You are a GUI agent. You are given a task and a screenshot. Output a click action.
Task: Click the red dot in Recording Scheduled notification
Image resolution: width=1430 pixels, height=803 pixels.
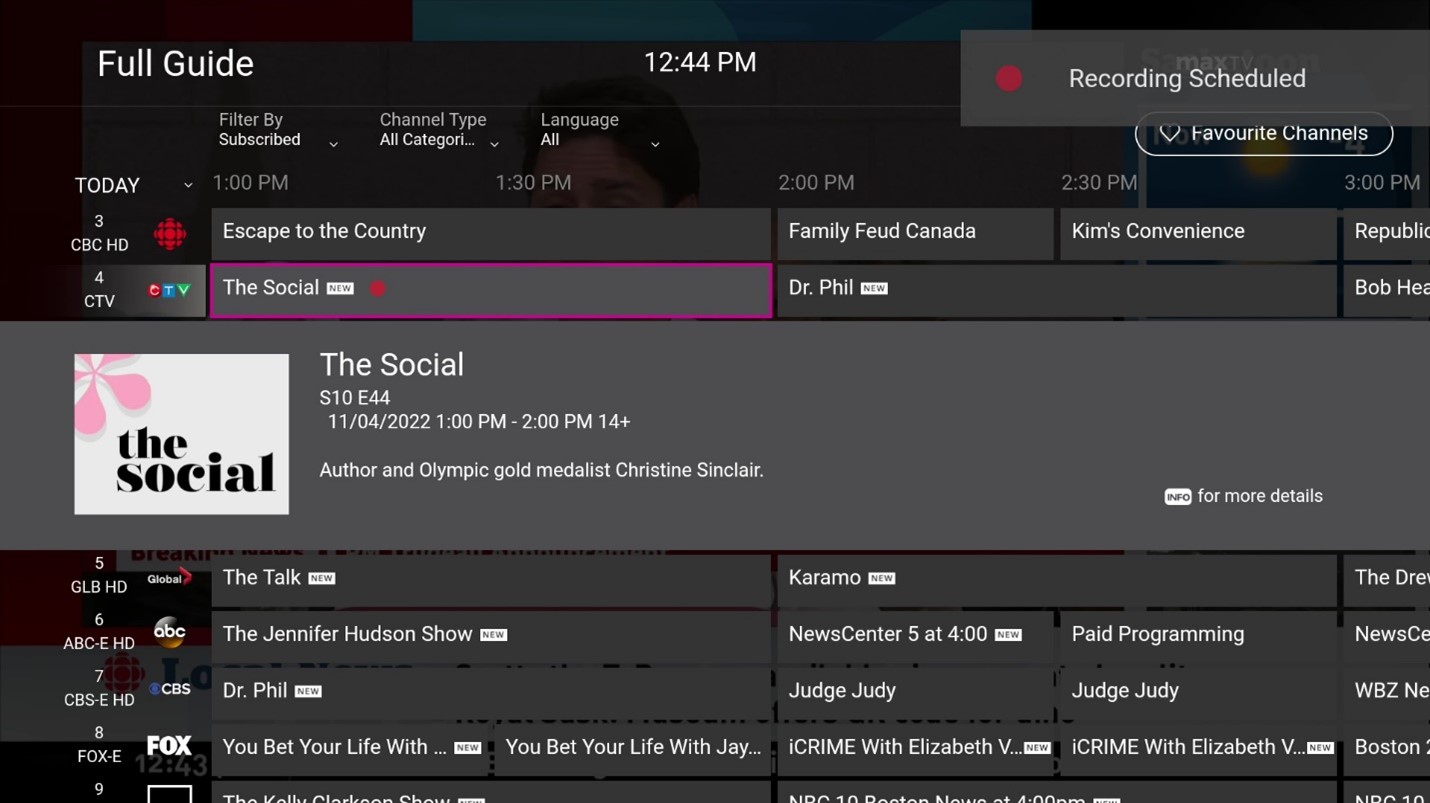tap(1009, 78)
